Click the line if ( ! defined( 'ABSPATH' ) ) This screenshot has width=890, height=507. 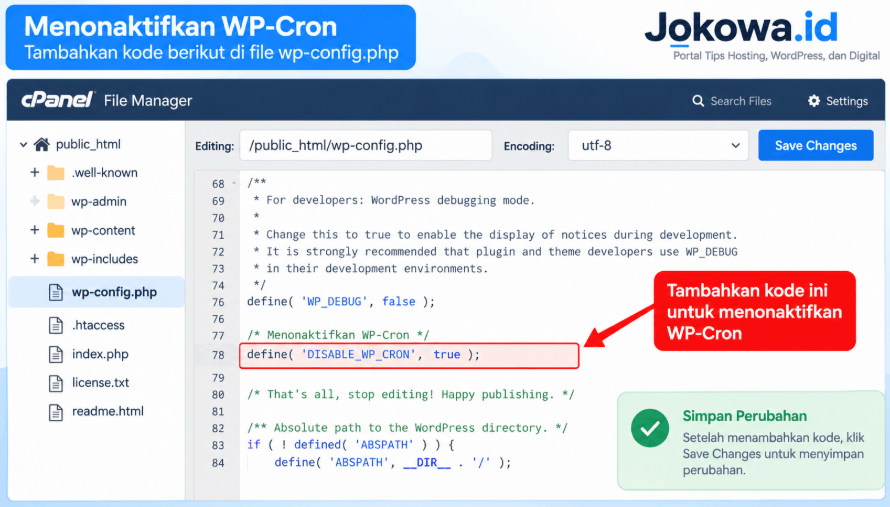pos(351,445)
